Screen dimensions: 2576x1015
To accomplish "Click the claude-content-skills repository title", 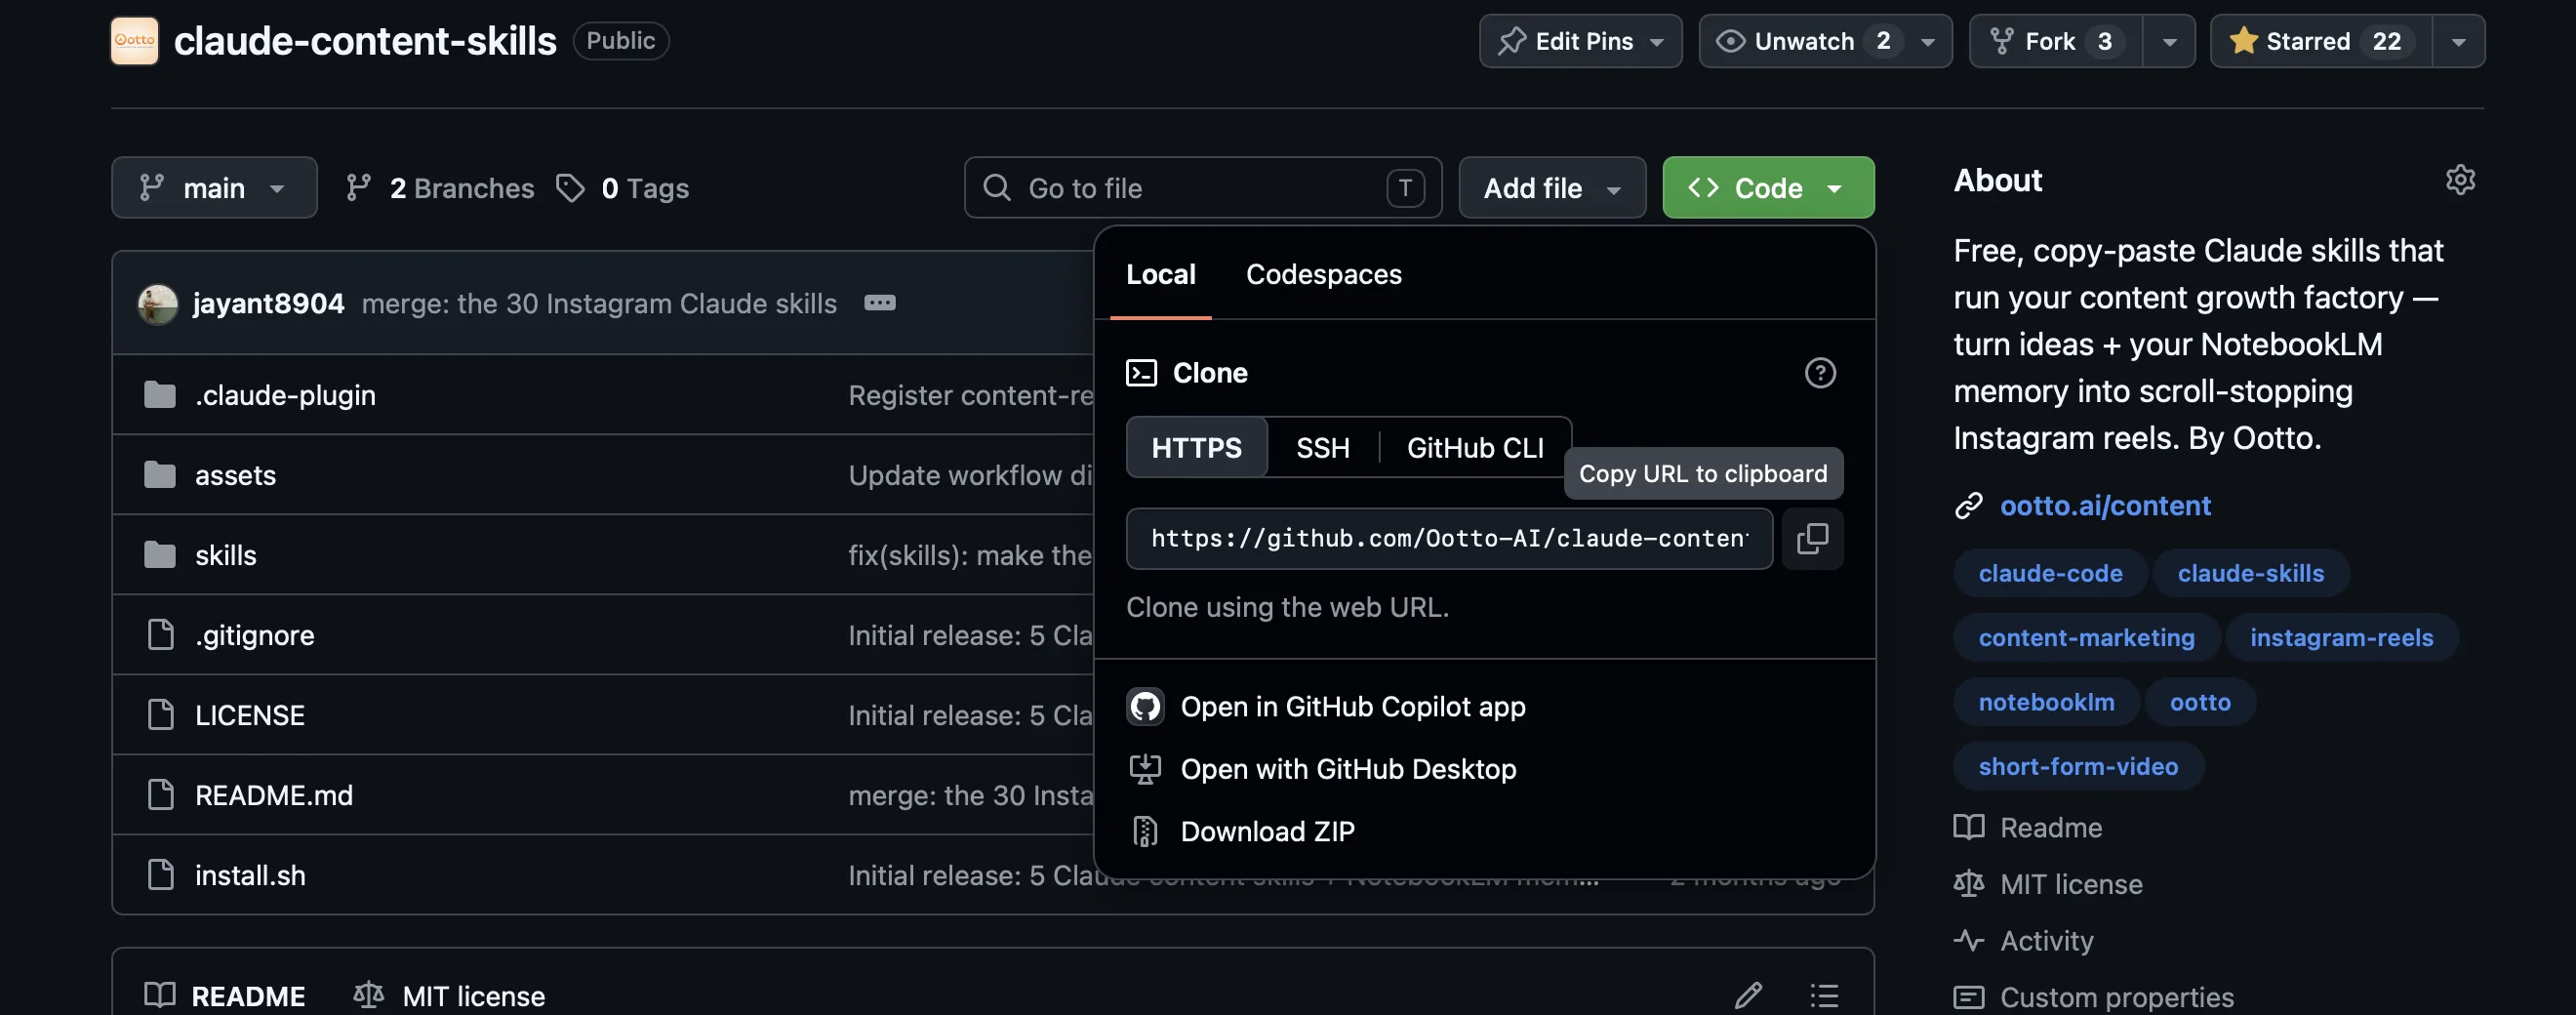I will coord(365,41).
